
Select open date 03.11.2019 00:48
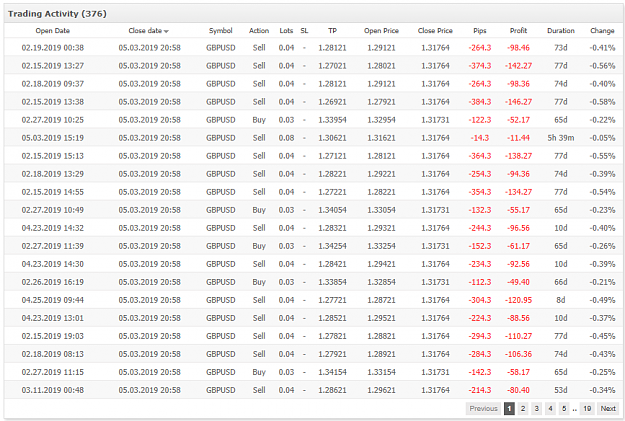(53, 390)
